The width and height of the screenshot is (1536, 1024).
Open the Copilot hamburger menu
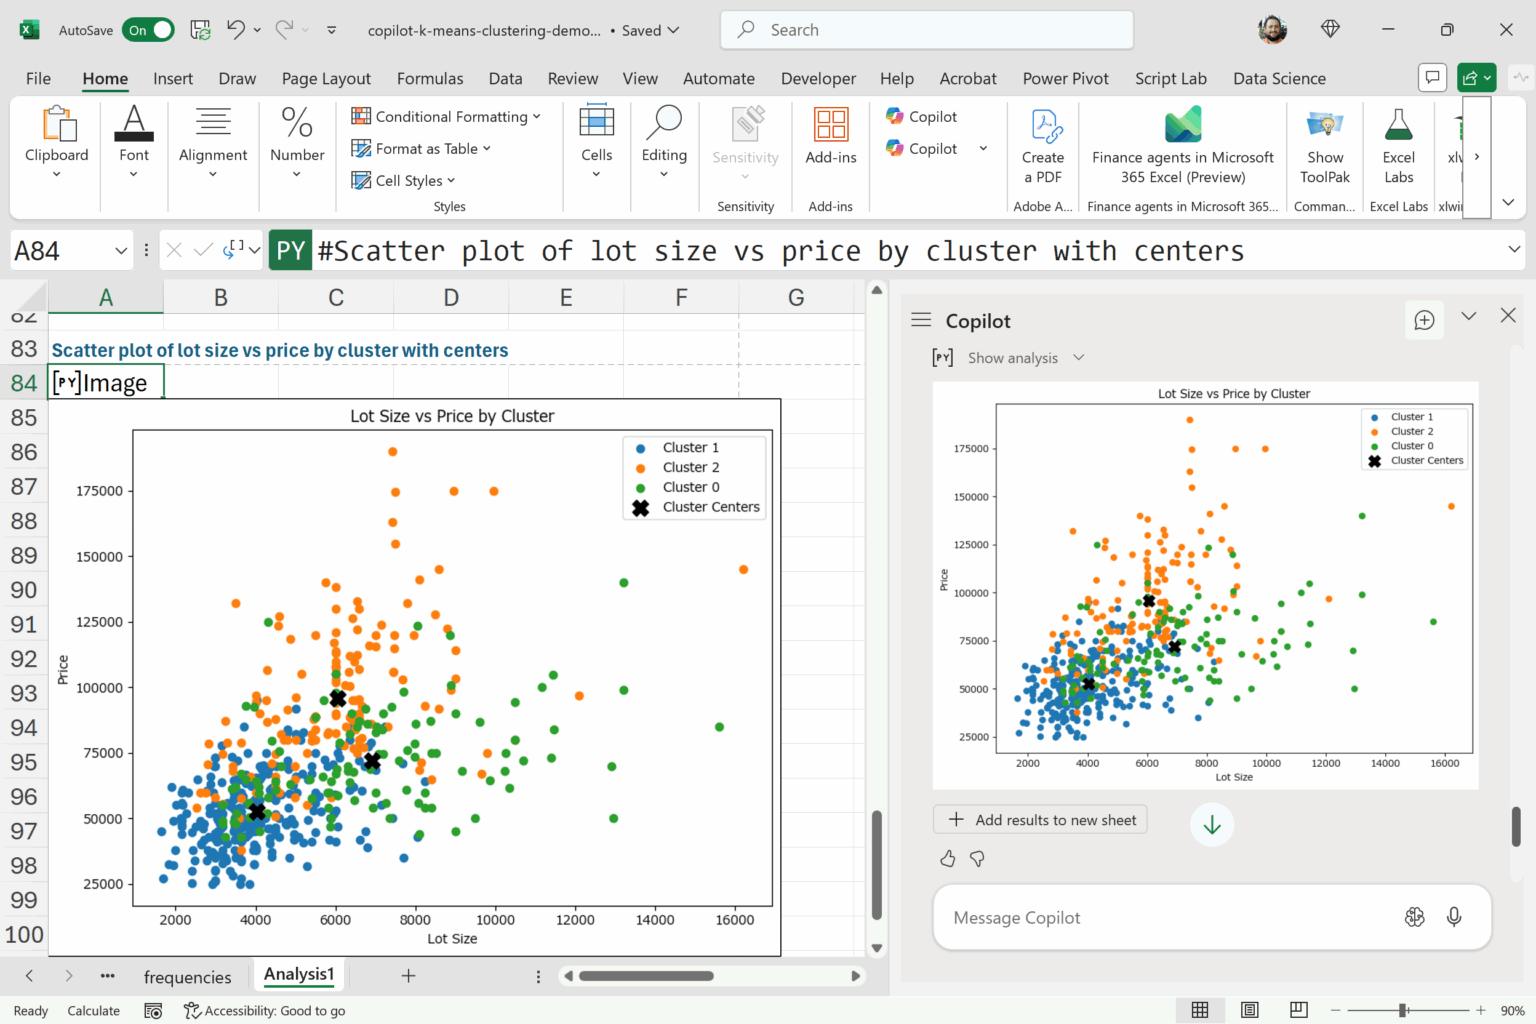point(921,320)
